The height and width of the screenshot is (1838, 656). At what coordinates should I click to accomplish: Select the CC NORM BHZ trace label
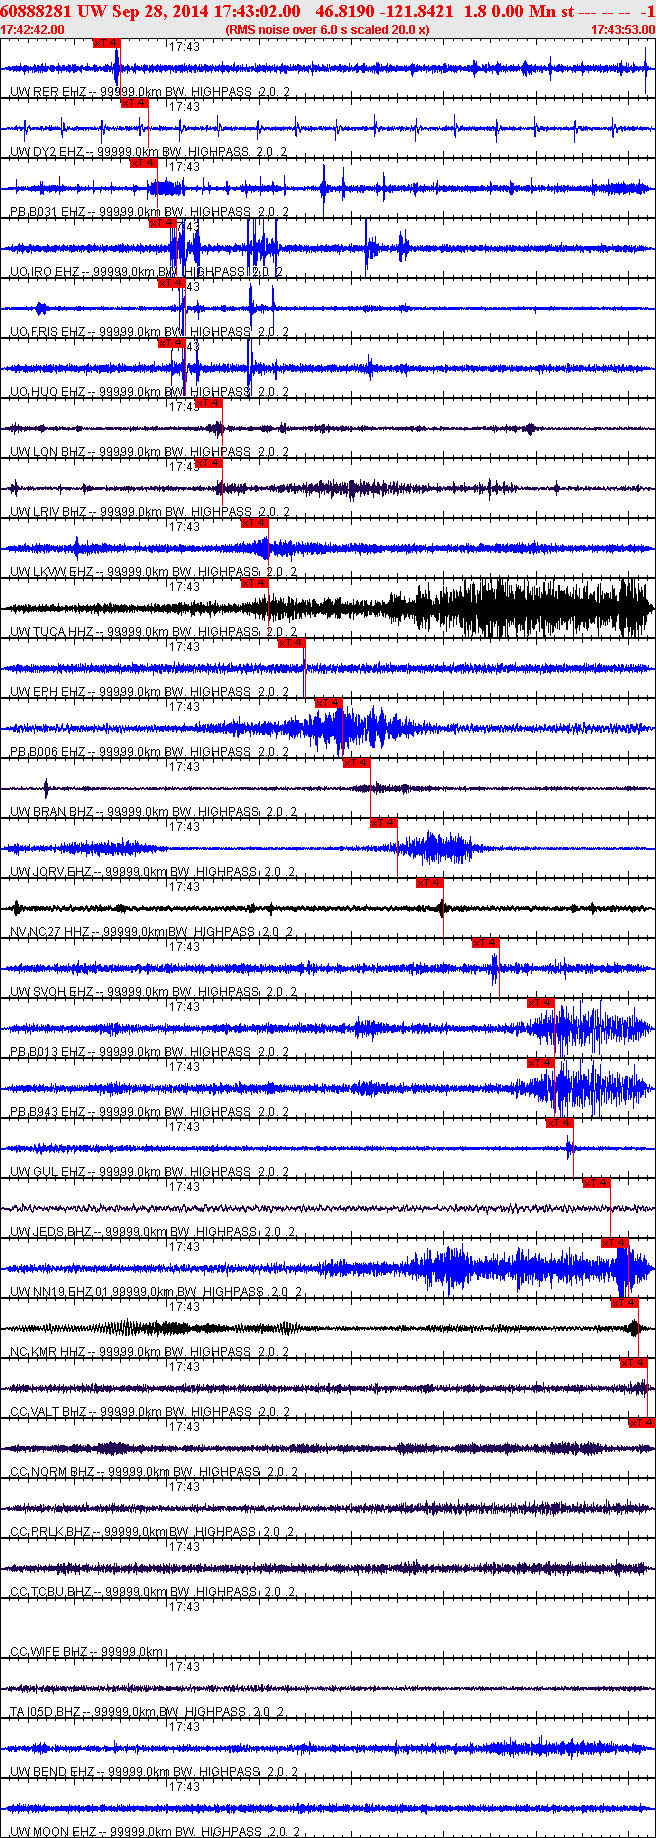click(153, 1472)
